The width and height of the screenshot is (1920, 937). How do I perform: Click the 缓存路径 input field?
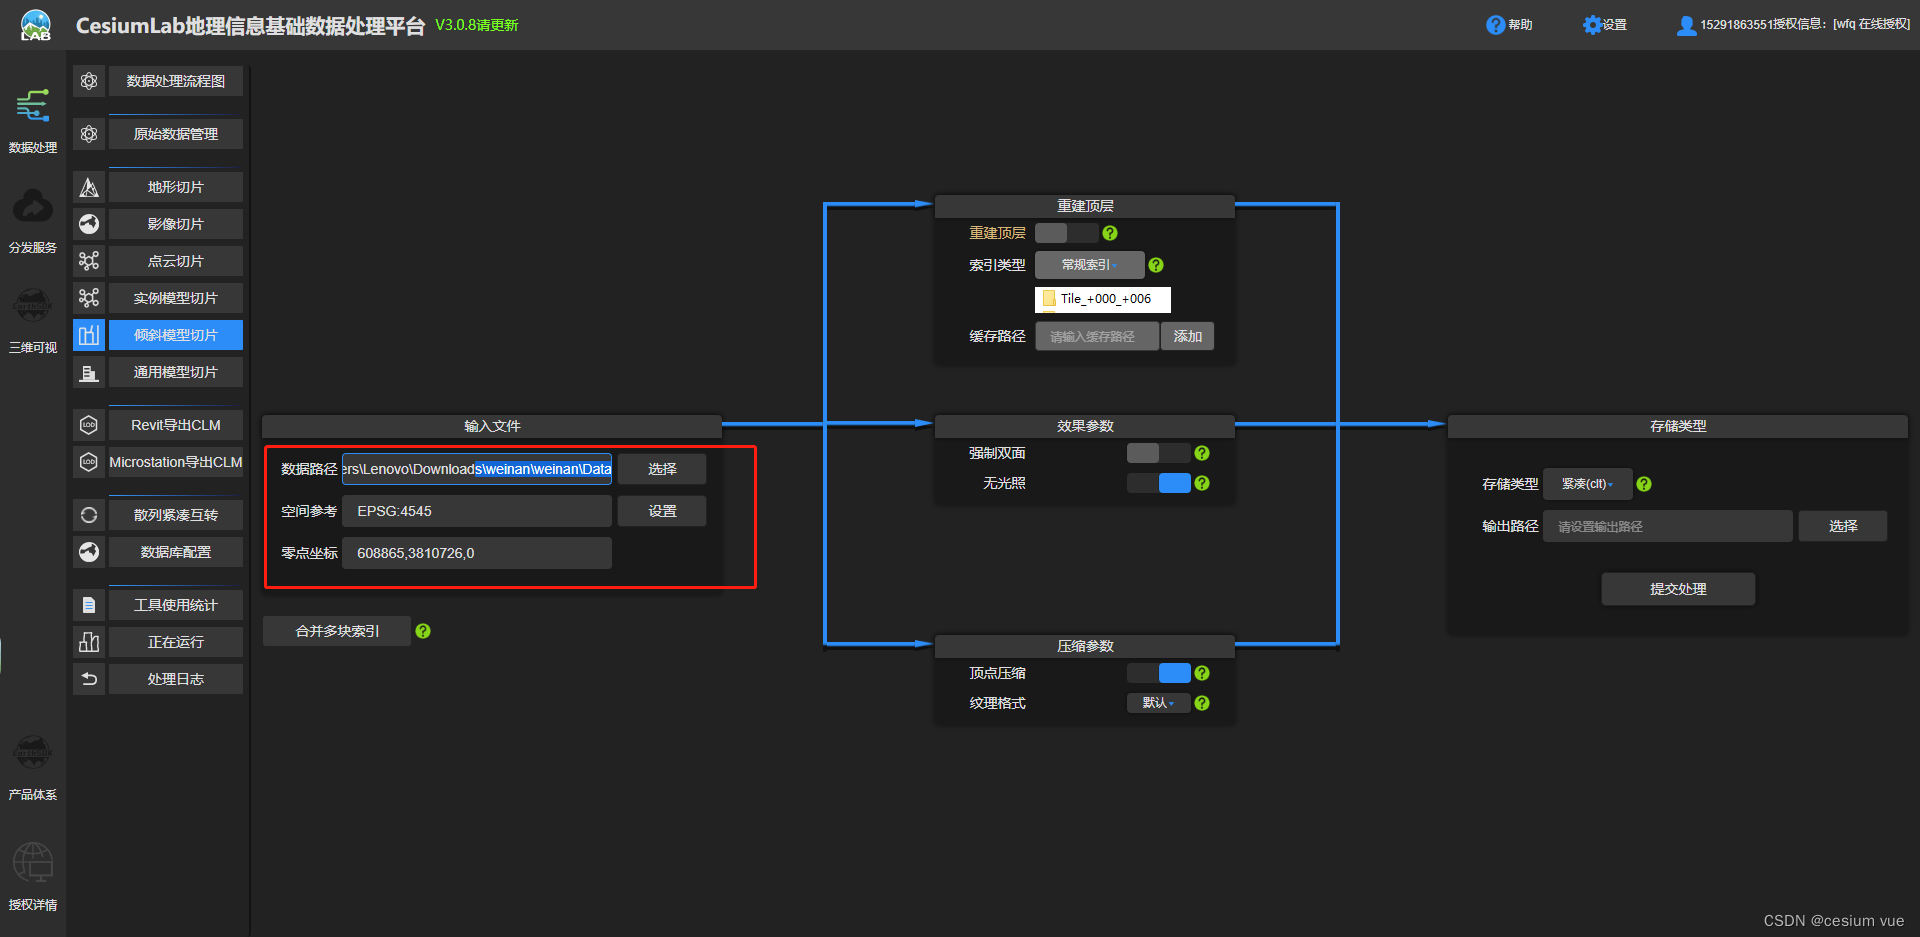[x=1097, y=336]
